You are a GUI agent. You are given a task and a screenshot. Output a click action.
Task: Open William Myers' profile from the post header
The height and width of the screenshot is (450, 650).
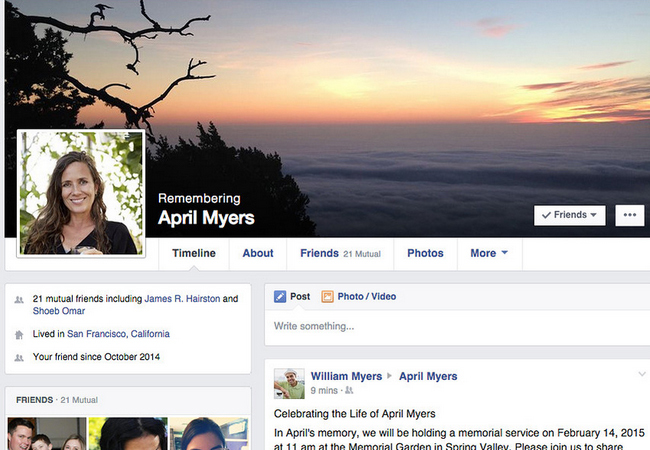click(346, 376)
